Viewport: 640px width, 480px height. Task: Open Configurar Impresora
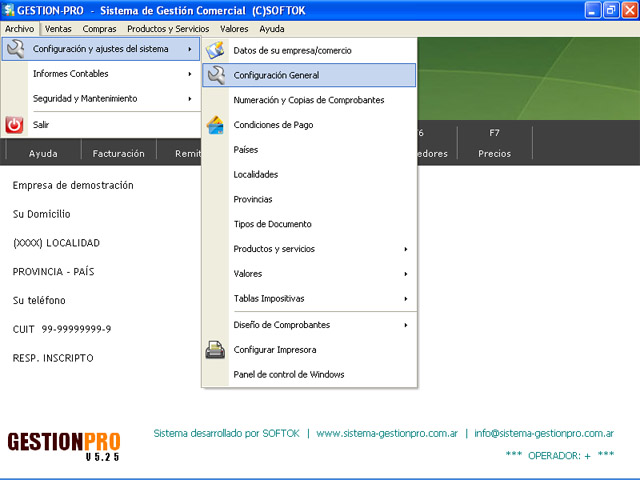[x=309, y=350]
